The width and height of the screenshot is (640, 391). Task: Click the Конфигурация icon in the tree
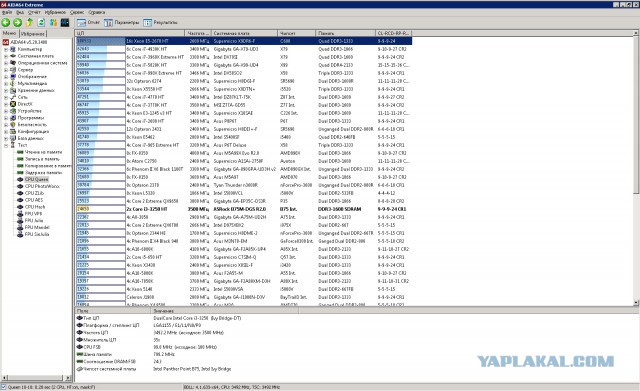tap(13, 131)
